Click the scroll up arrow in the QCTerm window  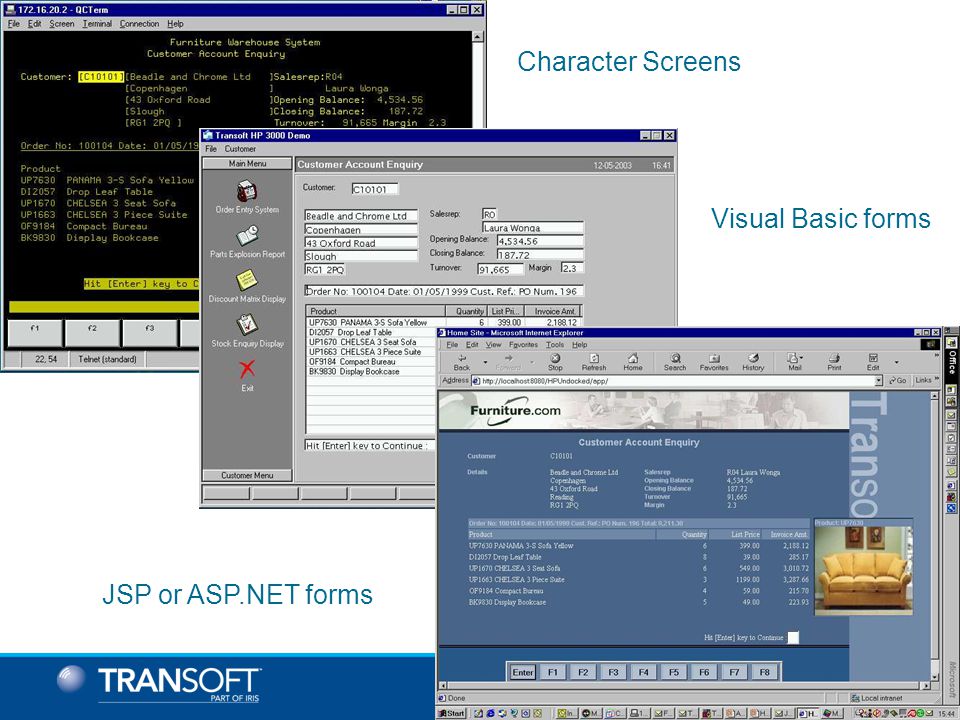tap(478, 37)
